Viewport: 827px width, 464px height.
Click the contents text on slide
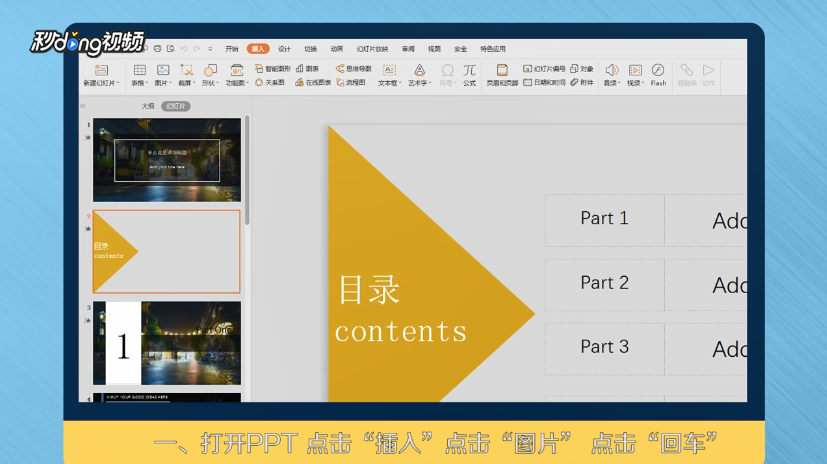[401, 332]
